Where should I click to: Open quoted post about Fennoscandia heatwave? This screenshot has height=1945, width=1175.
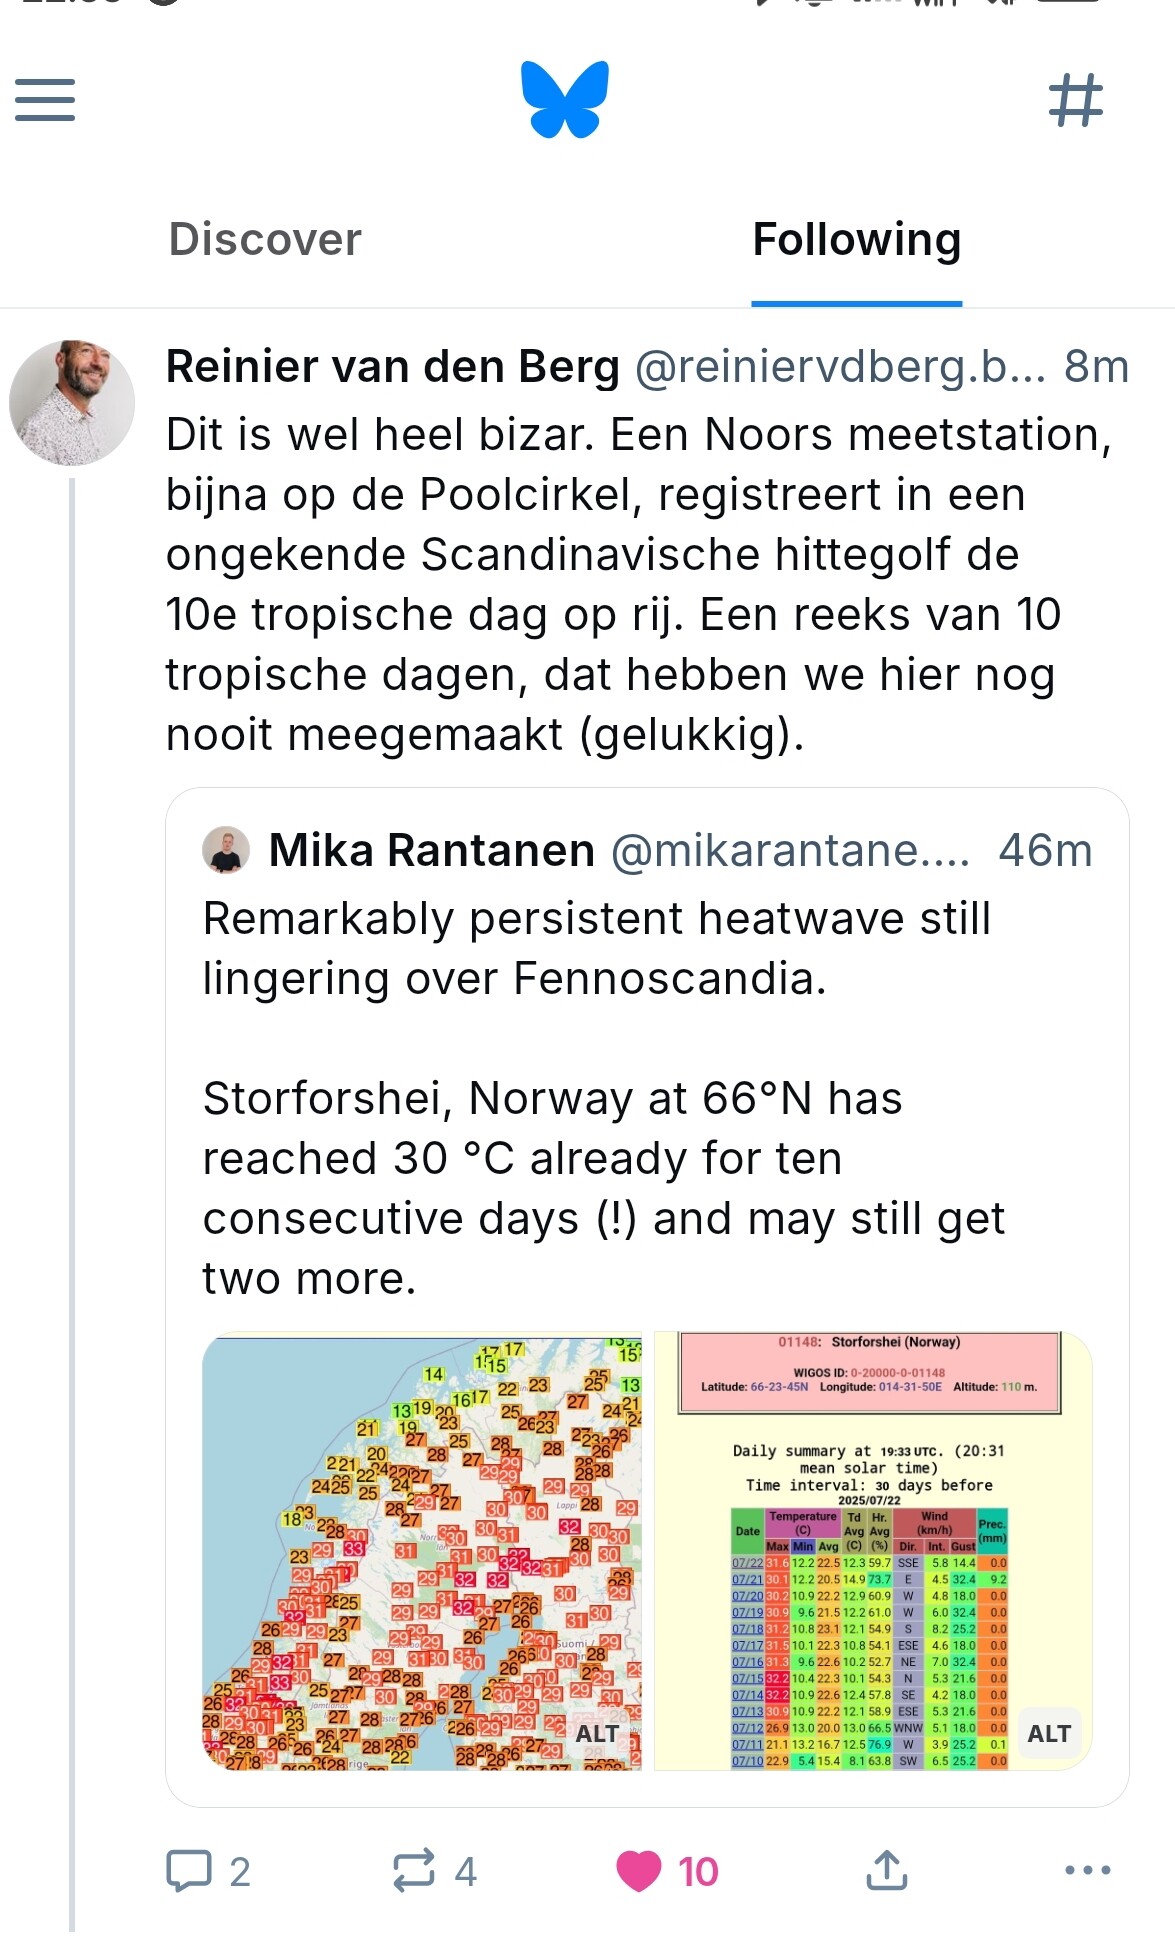[600, 1100]
